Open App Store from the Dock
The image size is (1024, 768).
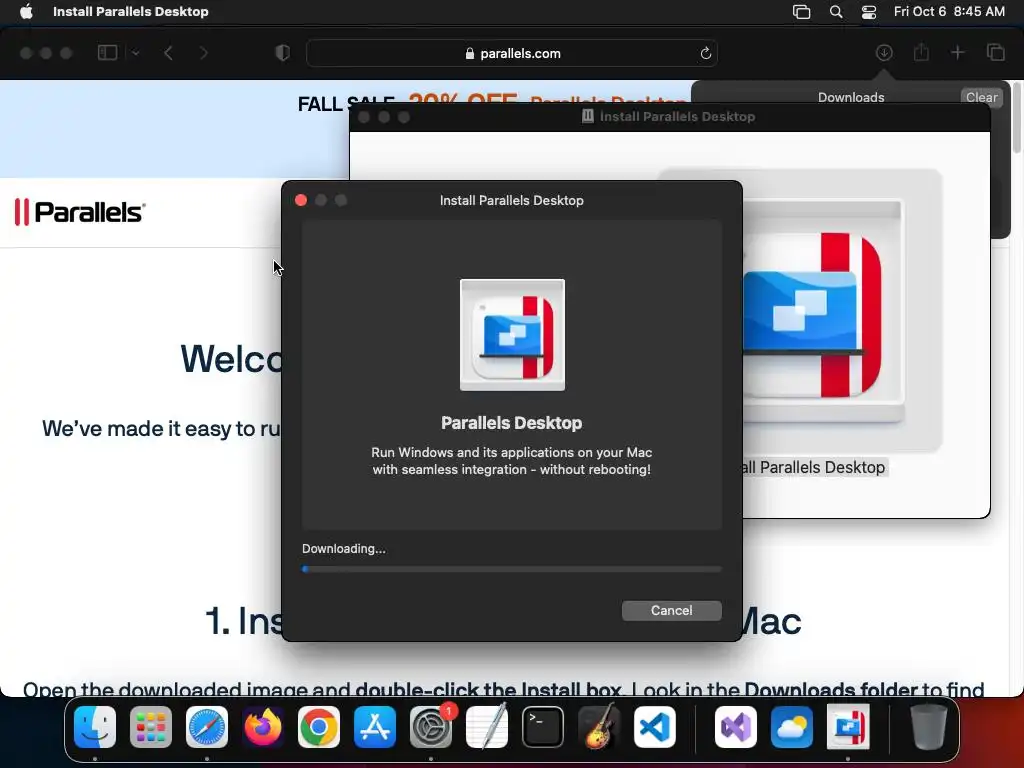(x=375, y=727)
